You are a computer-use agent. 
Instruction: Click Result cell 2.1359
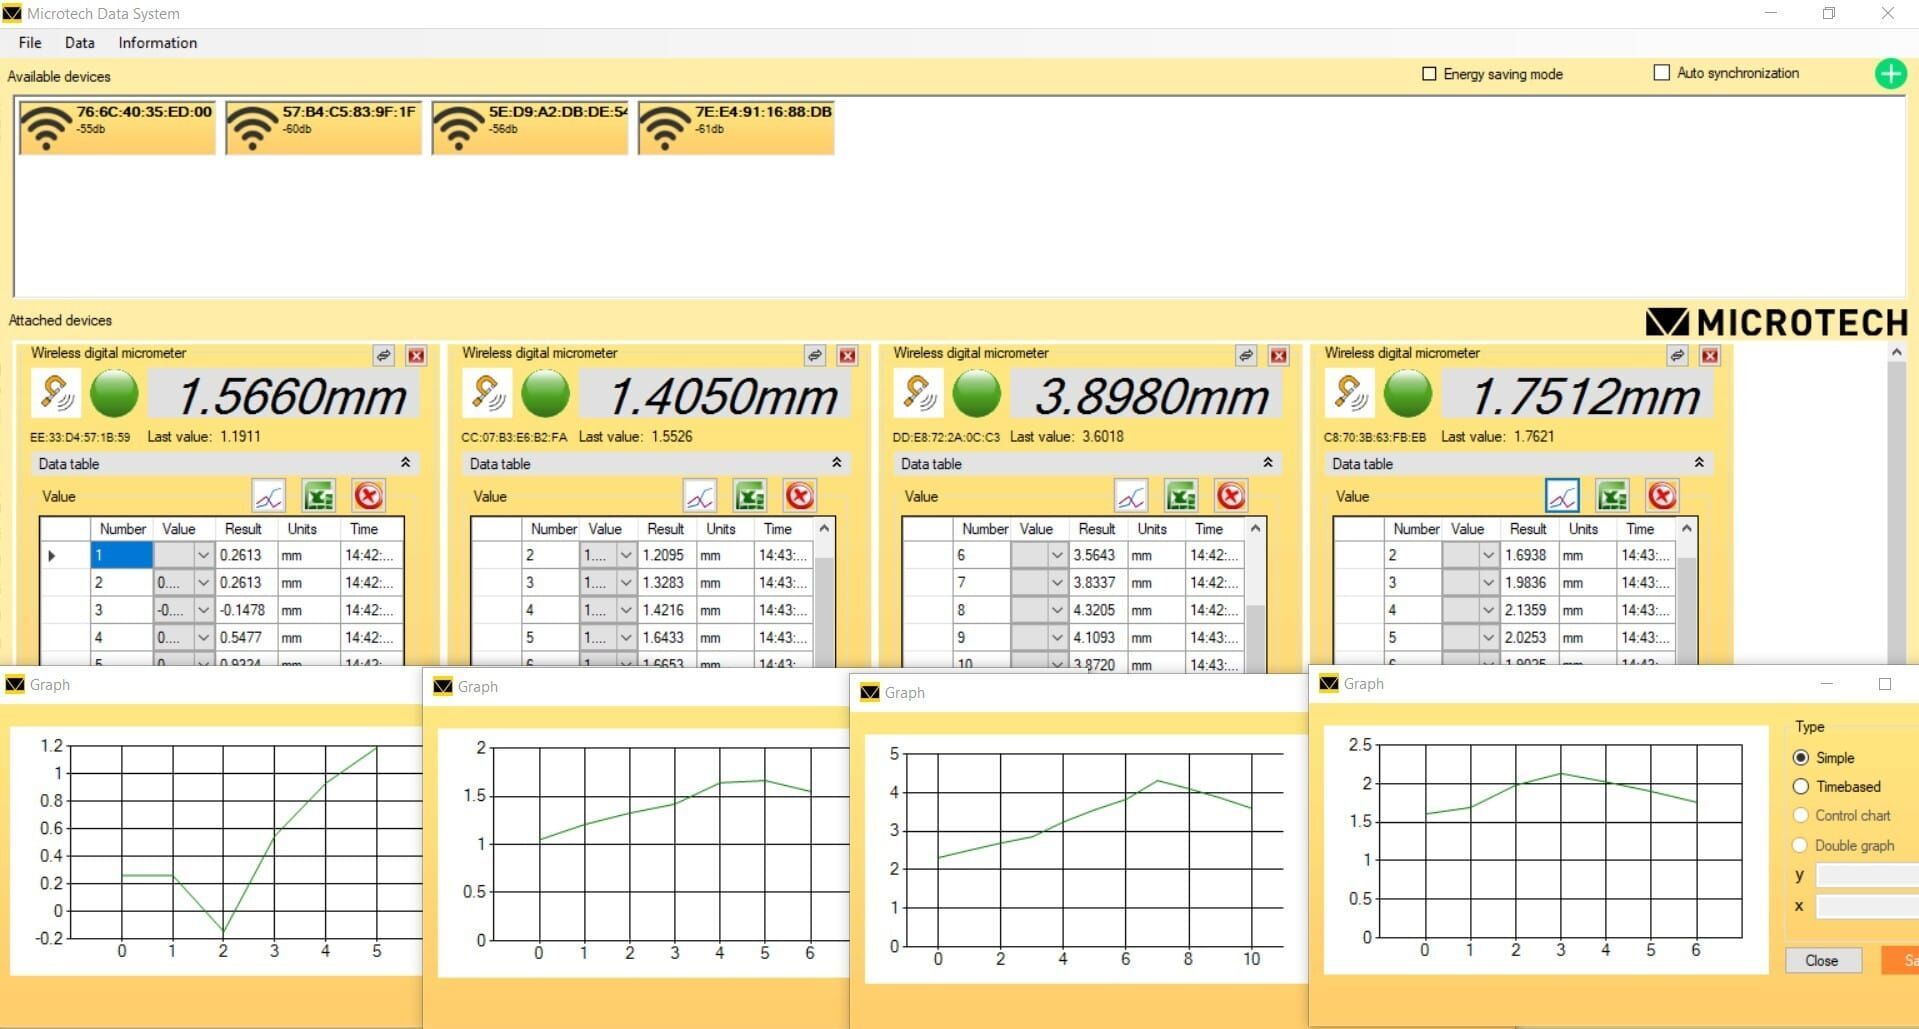click(1529, 610)
